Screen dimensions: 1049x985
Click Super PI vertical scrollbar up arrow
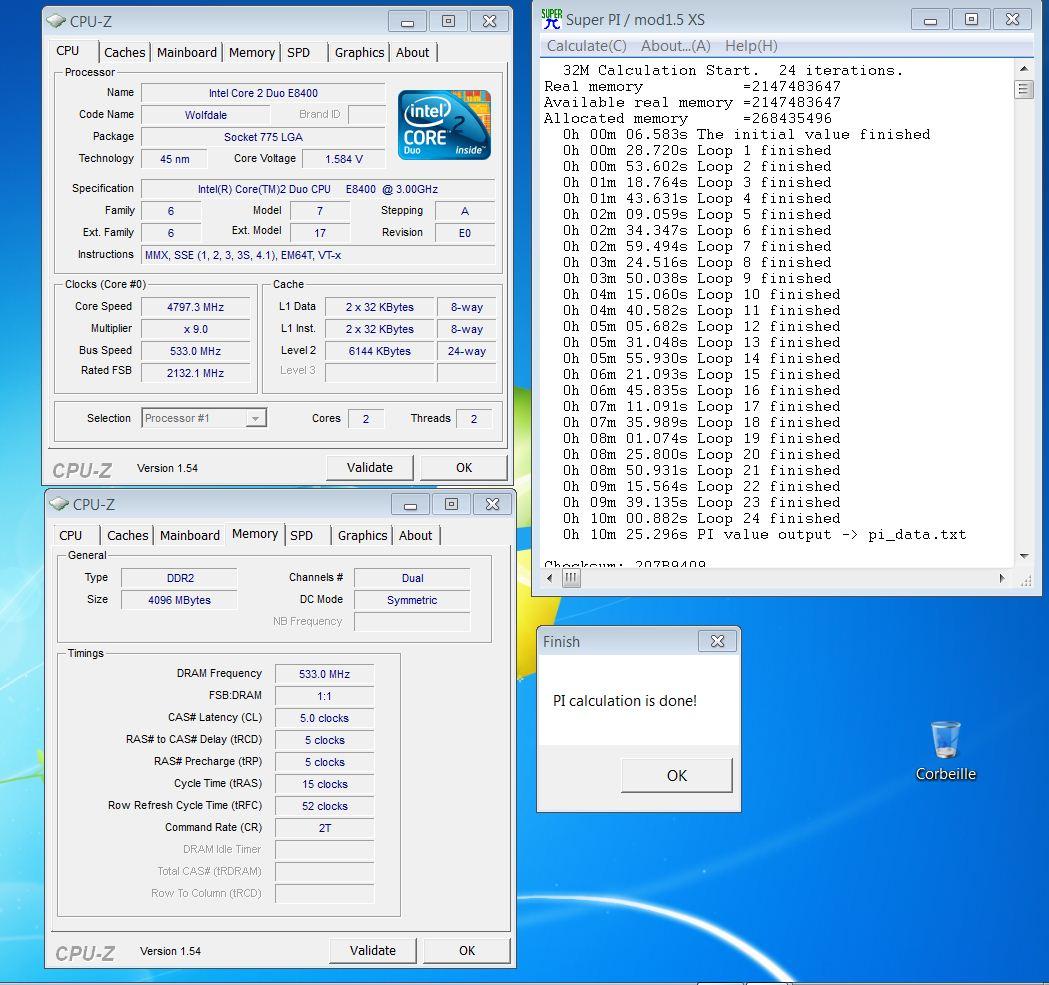pyautogui.click(x=1024, y=69)
